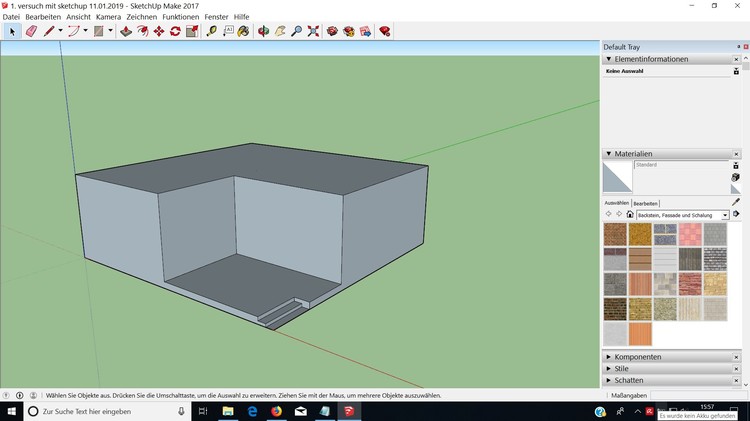Click the Windows search box
Viewport: 750px width, 421px height.
click(108, 411)
